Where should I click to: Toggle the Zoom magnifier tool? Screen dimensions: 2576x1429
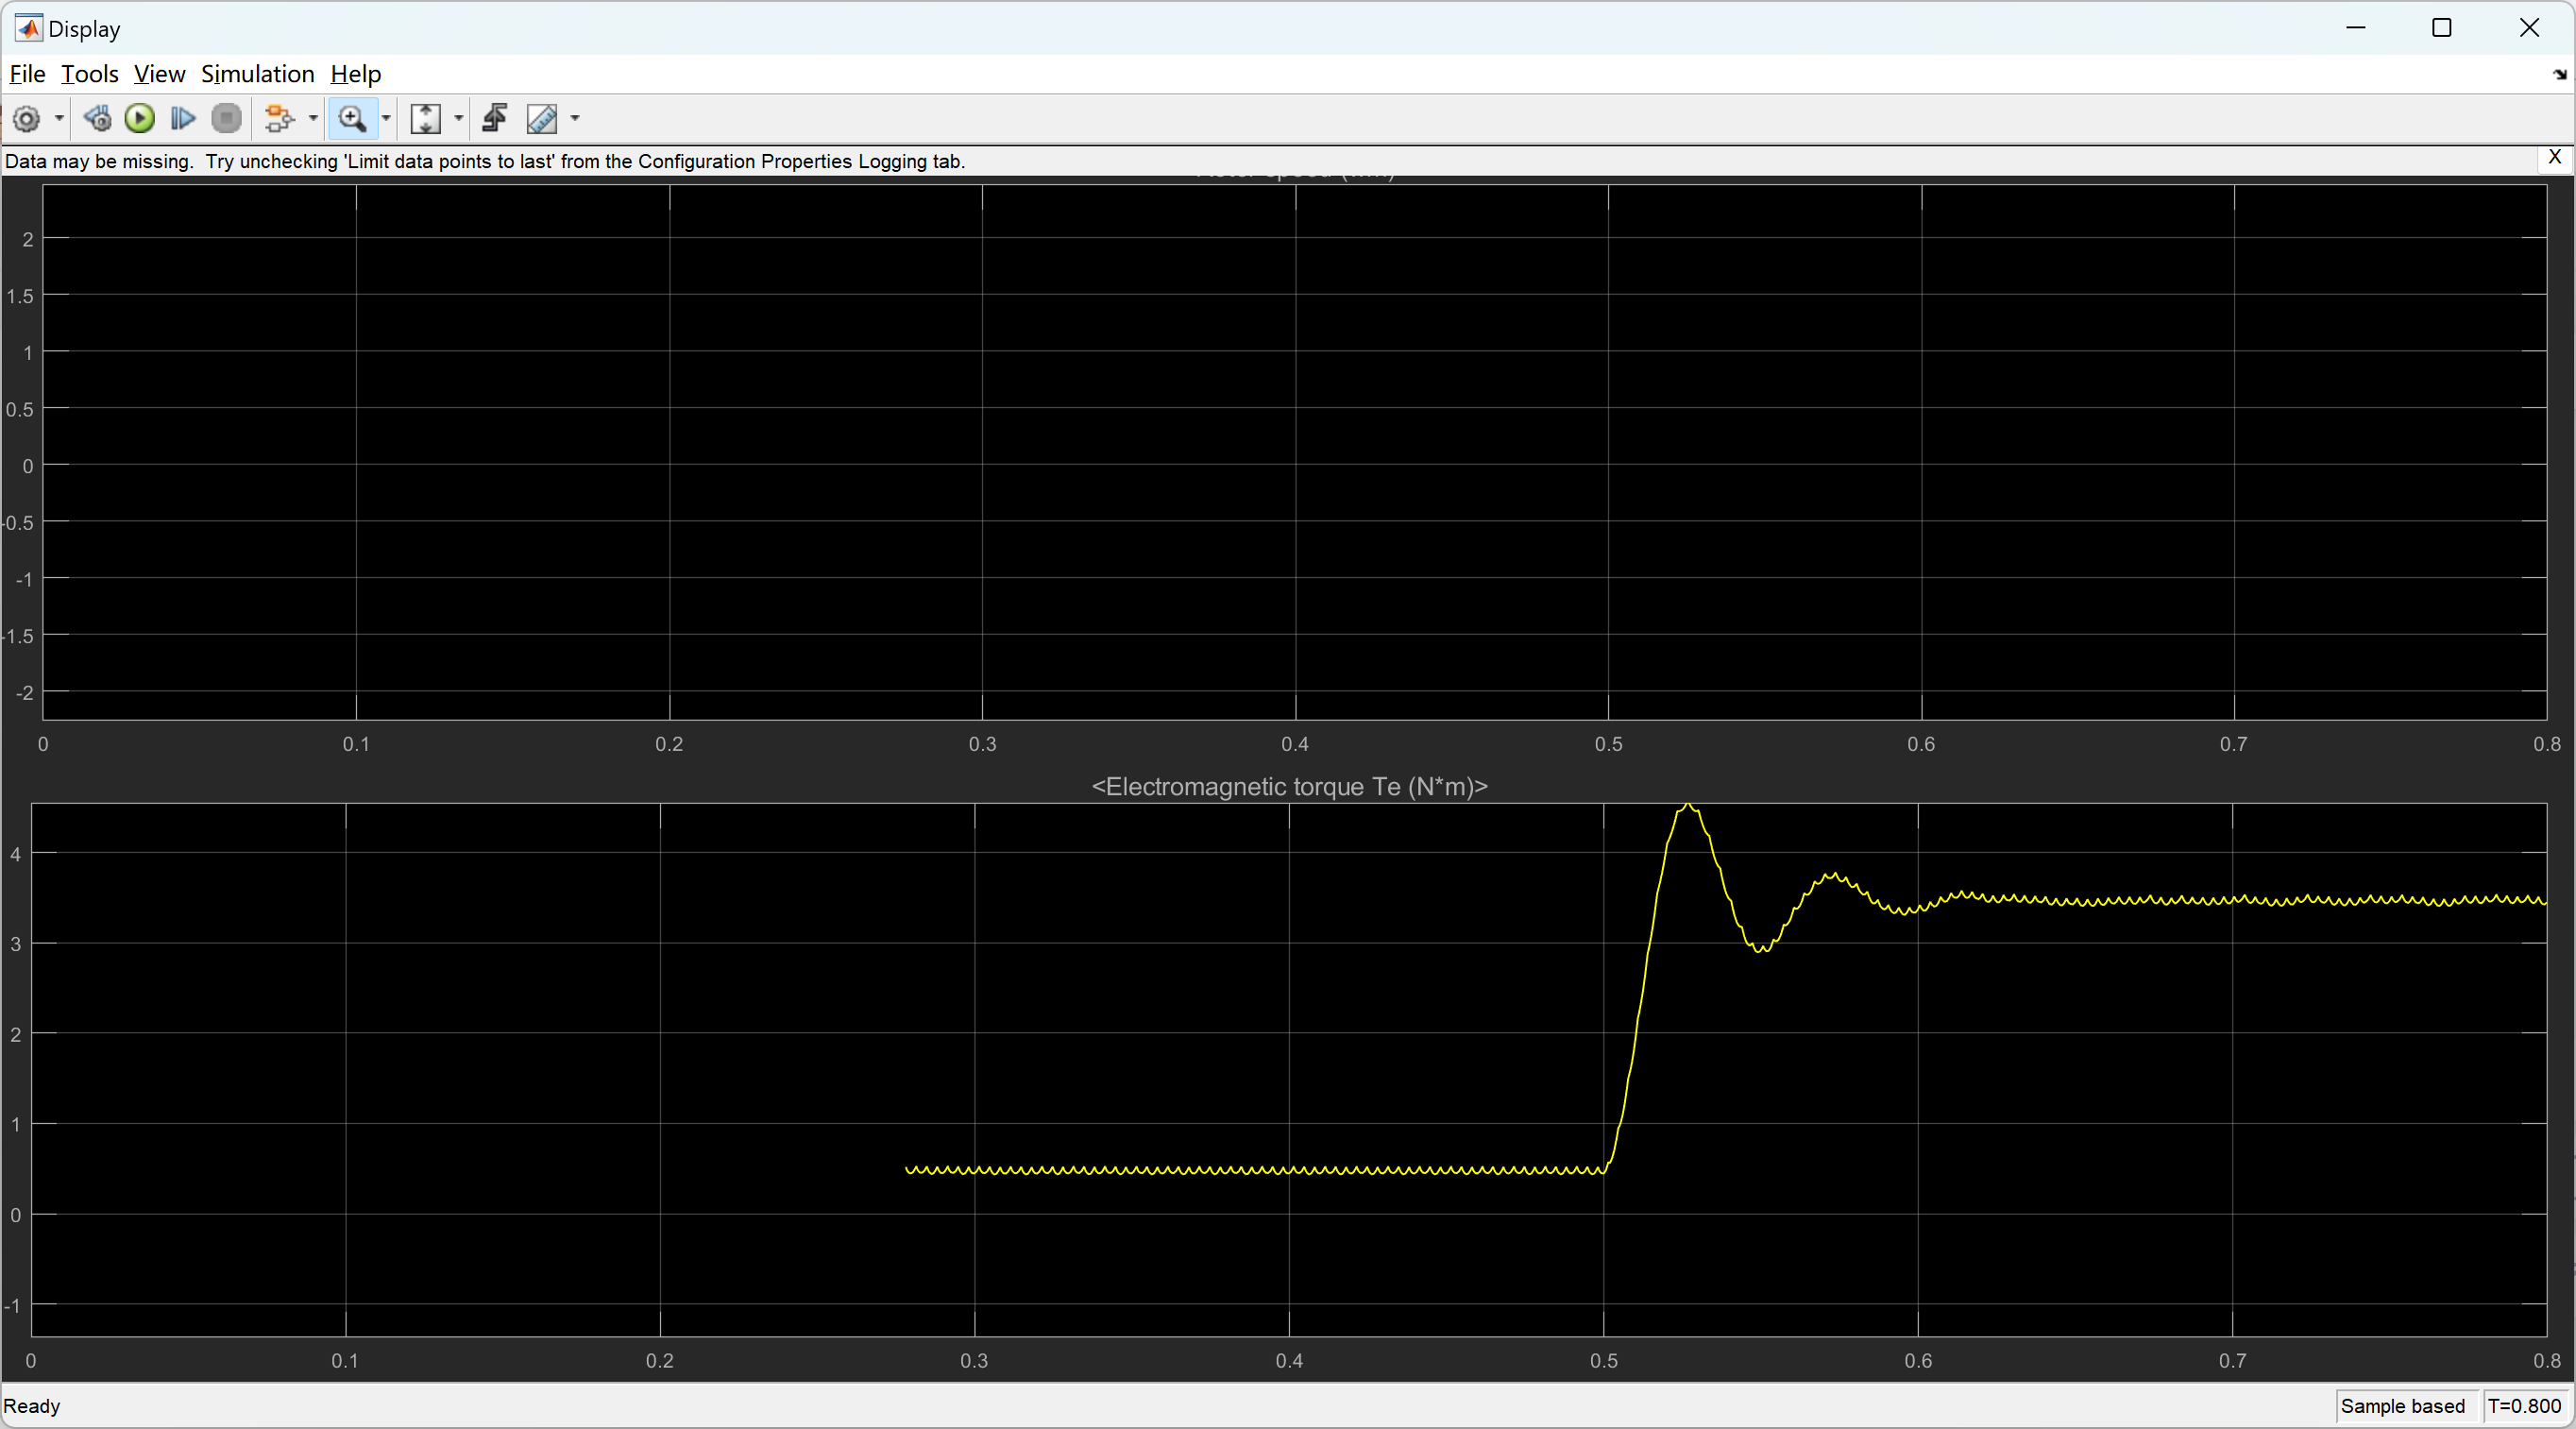click(352, 119)
